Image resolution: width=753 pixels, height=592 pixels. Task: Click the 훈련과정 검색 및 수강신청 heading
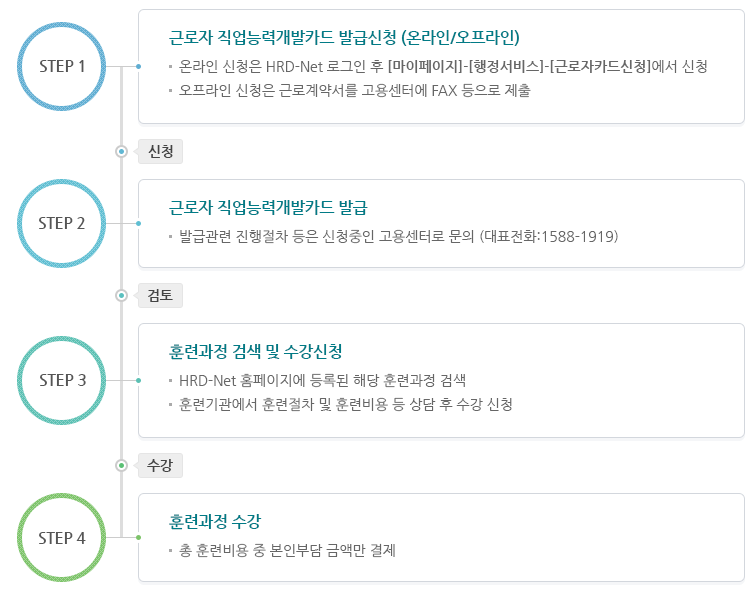pyautogui.click(x=255, y=351)
